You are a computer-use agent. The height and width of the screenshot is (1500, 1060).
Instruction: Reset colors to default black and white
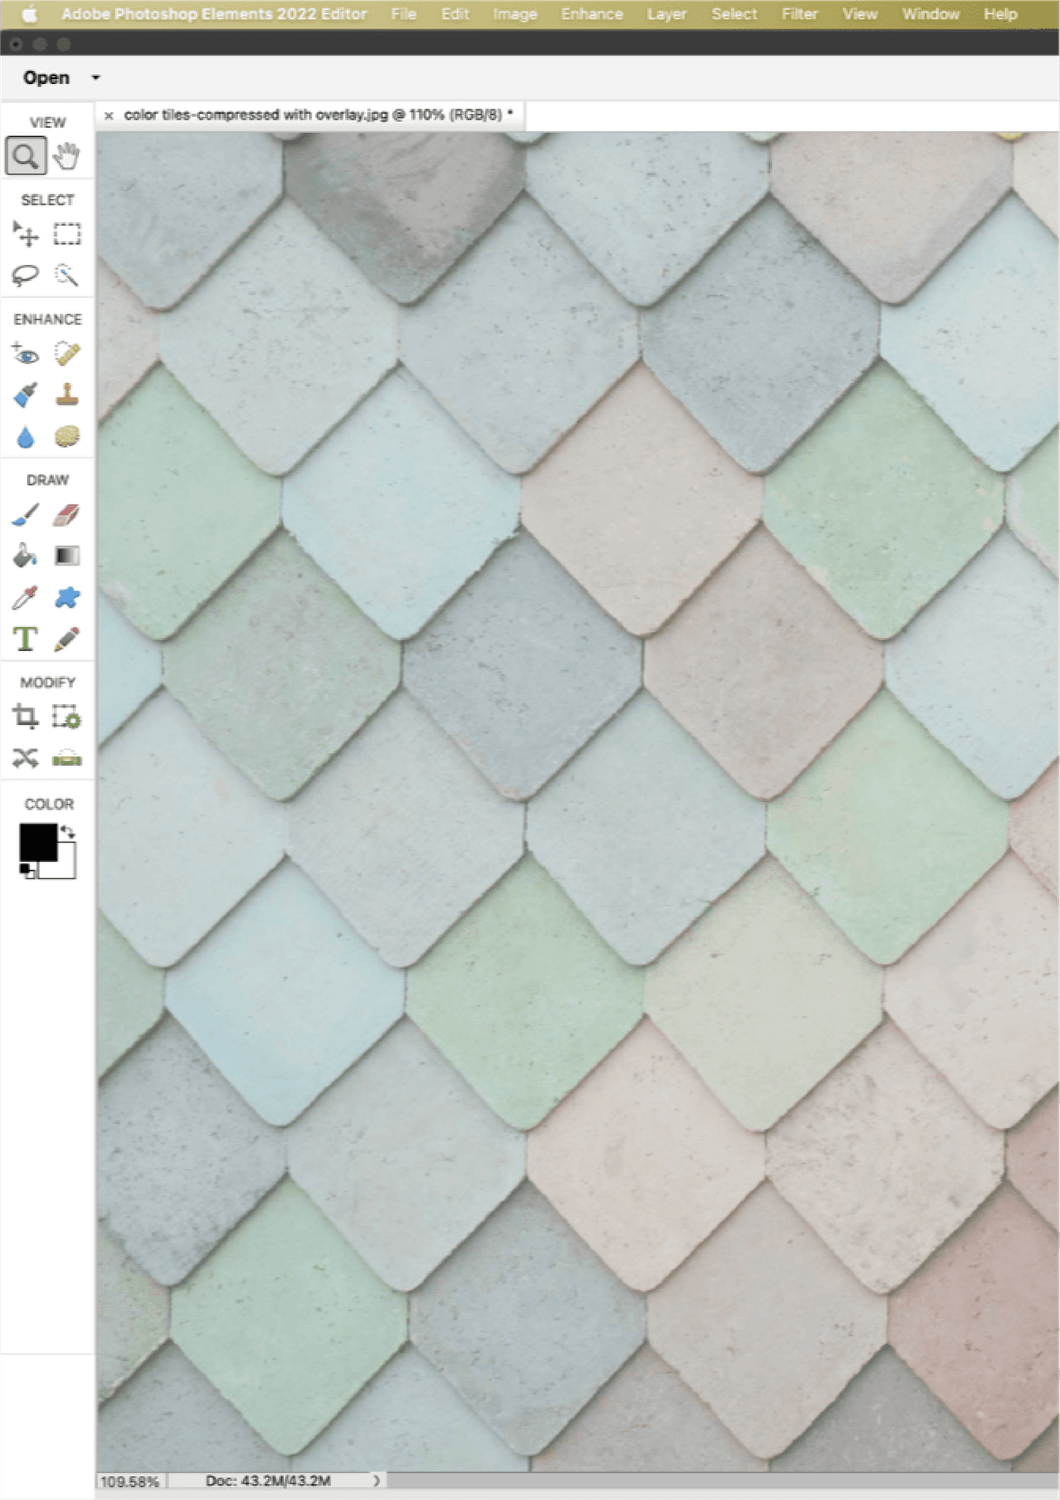click(27, 872)
